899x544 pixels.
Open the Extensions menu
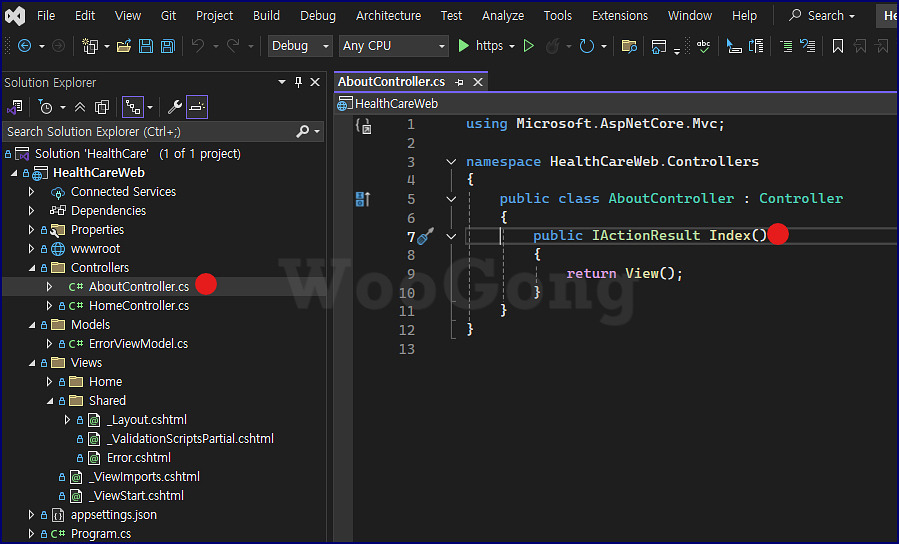620,15
